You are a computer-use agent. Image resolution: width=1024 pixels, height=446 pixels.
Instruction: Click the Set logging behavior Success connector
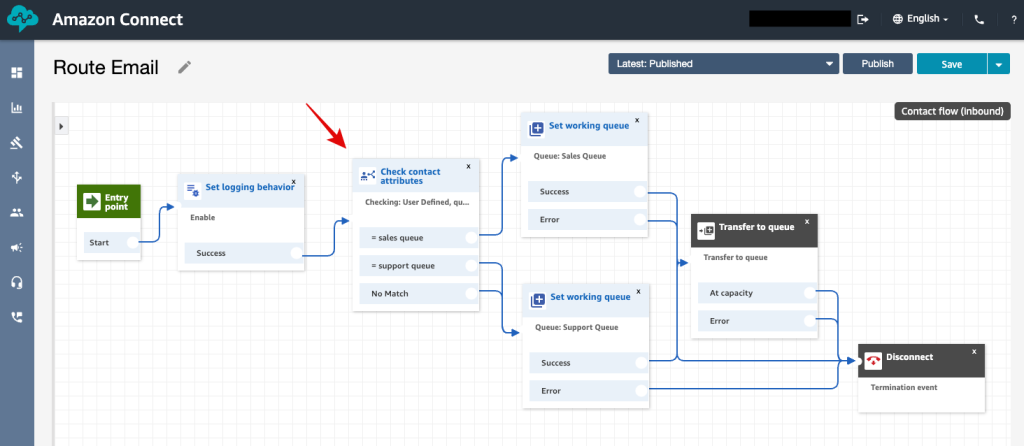[296, 253]
